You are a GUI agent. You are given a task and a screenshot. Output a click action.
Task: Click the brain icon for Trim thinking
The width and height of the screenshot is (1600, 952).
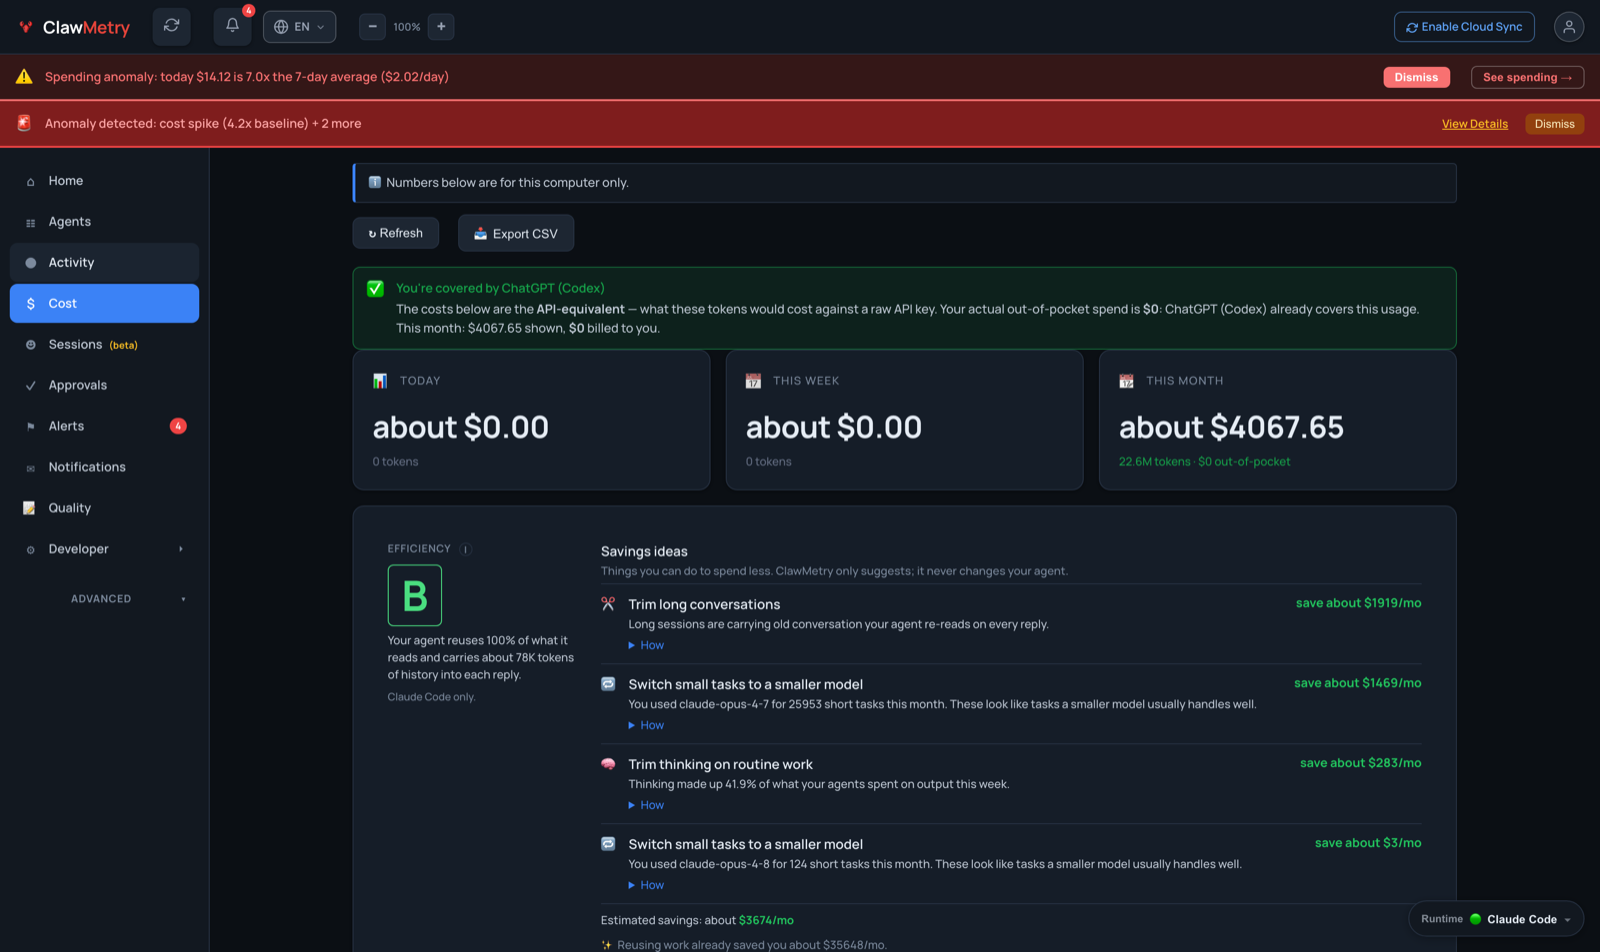(608, 764)
